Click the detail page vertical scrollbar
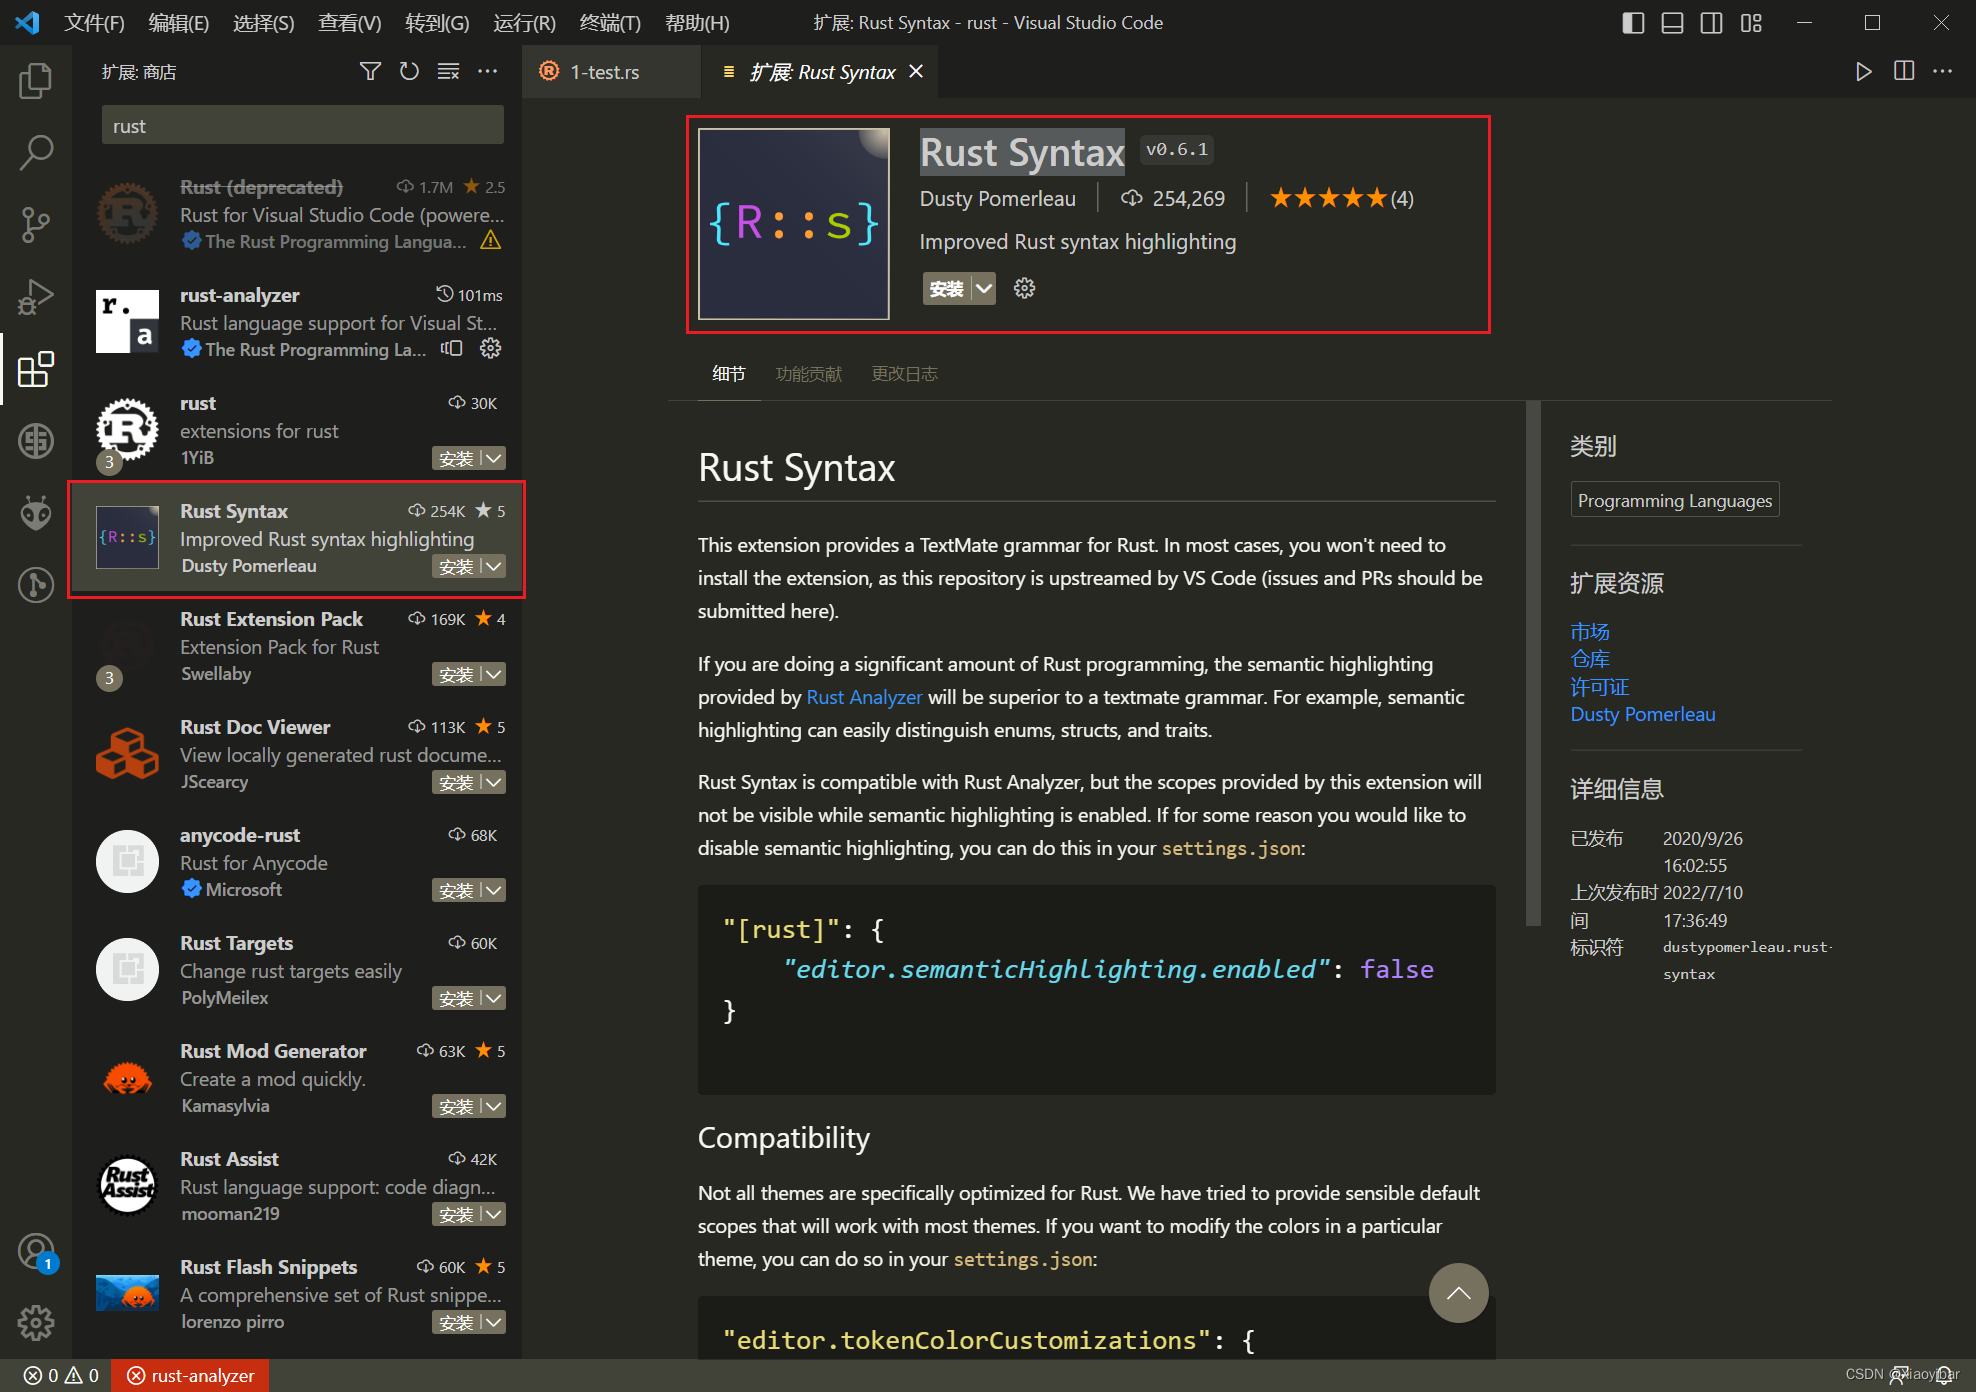Screen dimensions: 1976x1392 [1533, 664]
